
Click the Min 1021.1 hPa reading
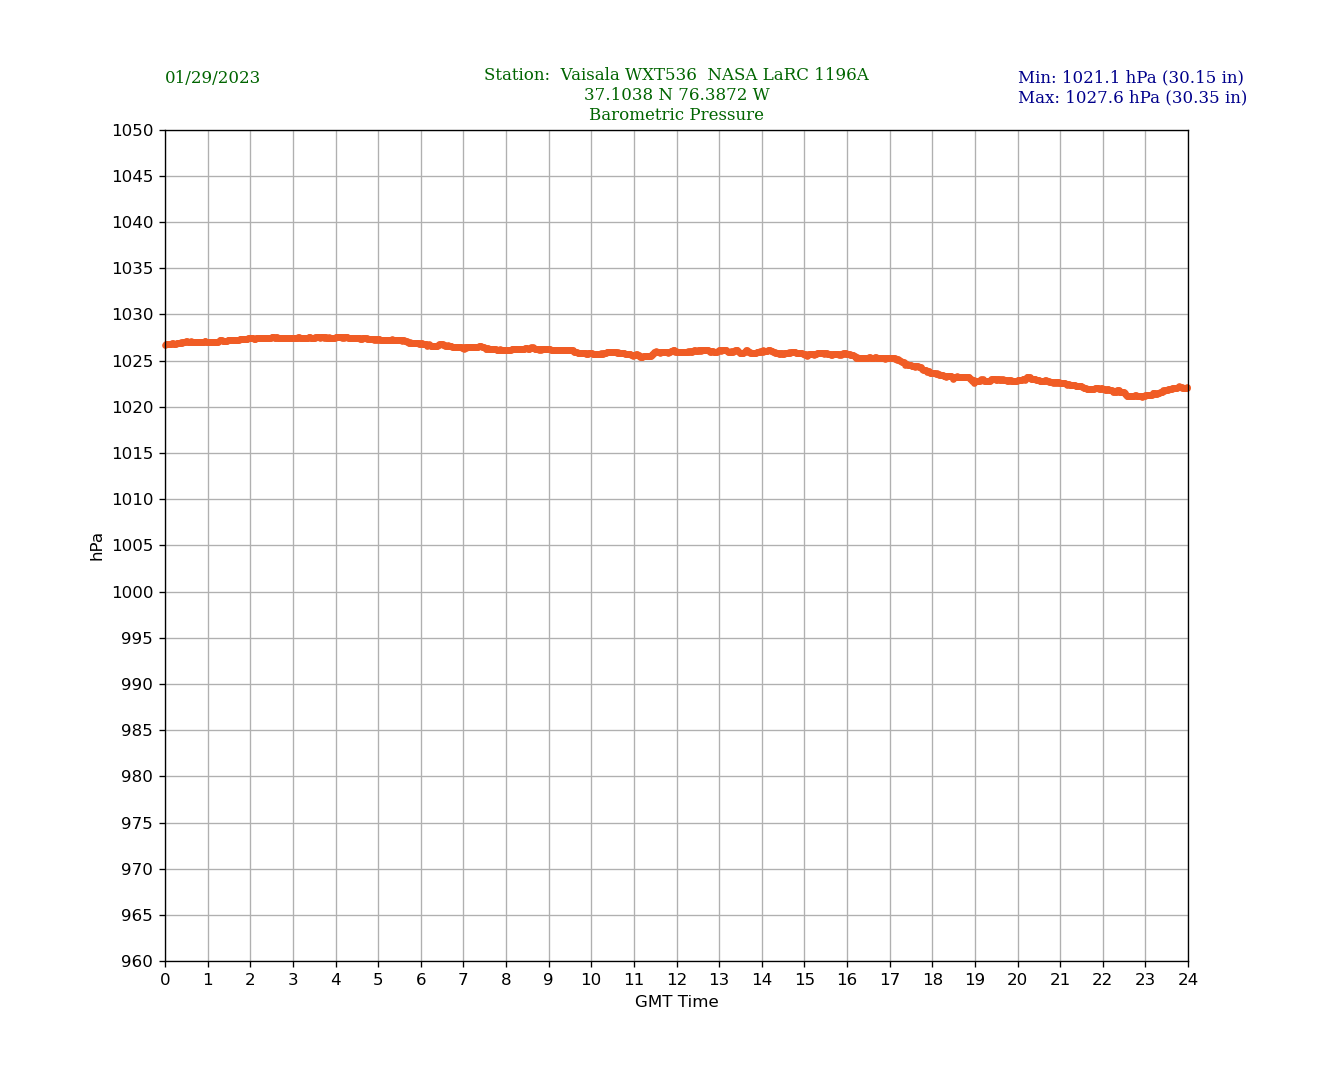coord(1130,78)
